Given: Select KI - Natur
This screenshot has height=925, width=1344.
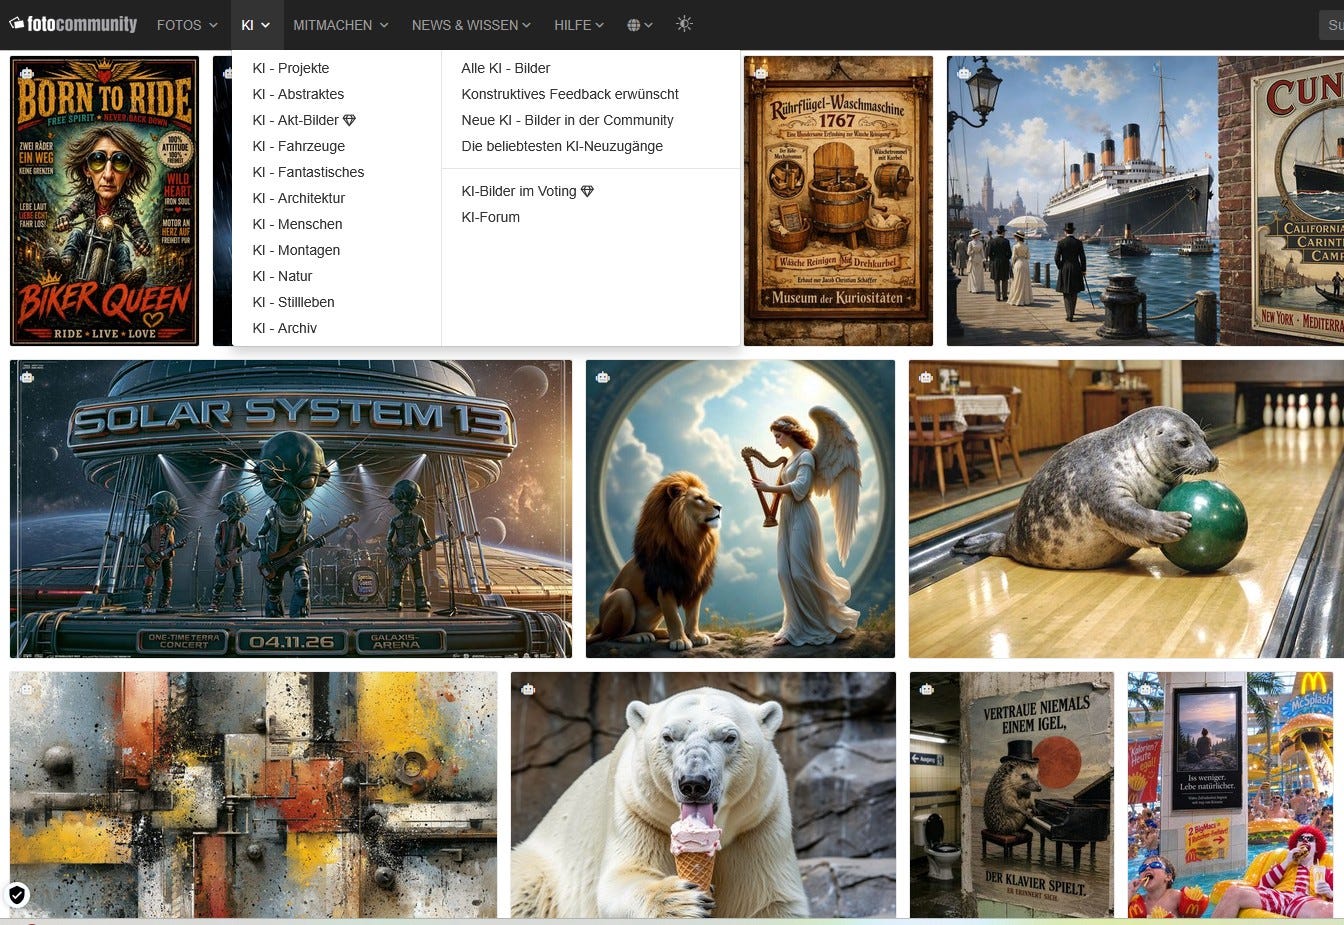Looking at the screenshot, I should click(282, 276).
